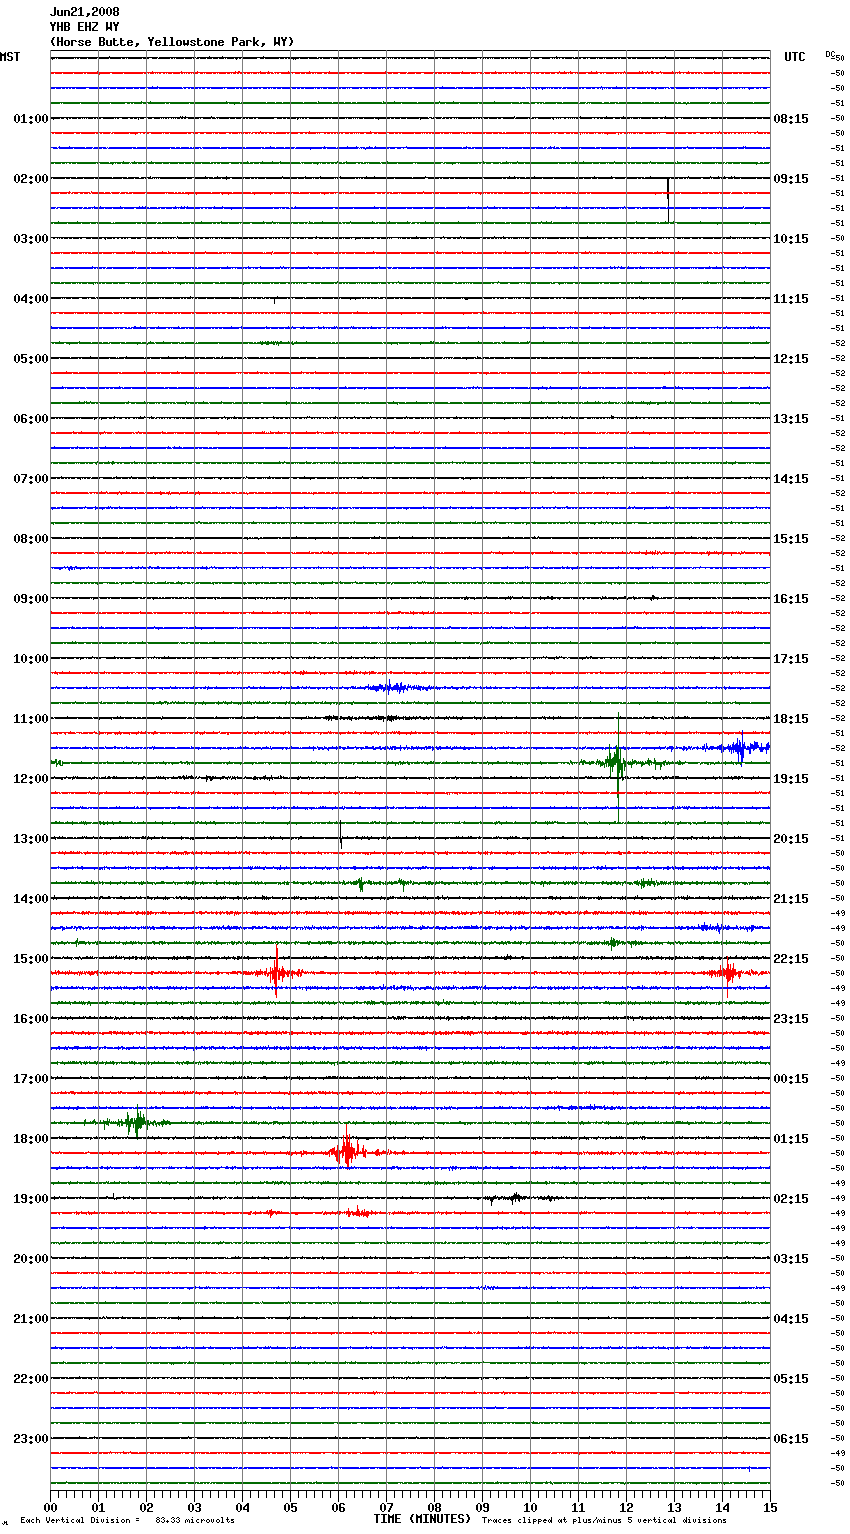Click the red event at minute 6 after 18:00
Viewport: 850px width, 1534px height.
[x=347, y=1151]
